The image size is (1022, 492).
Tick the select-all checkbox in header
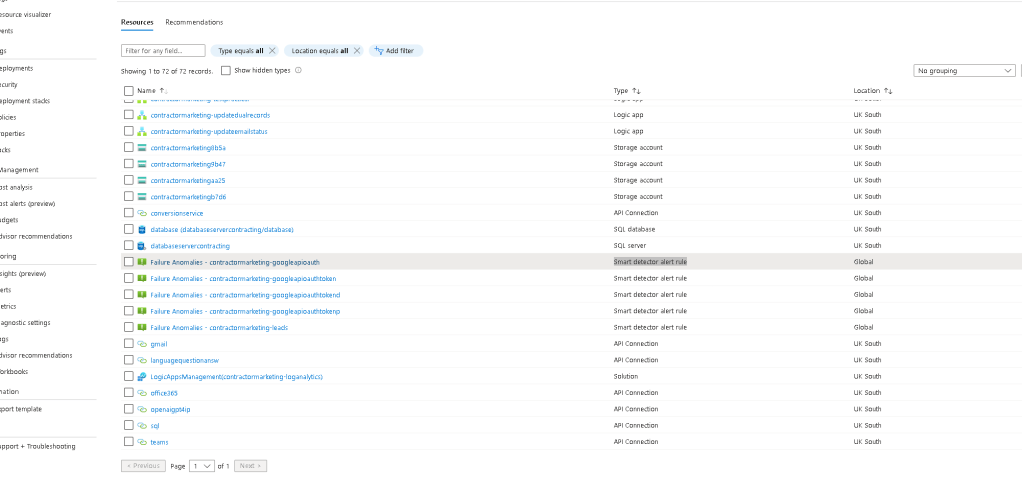128,91
